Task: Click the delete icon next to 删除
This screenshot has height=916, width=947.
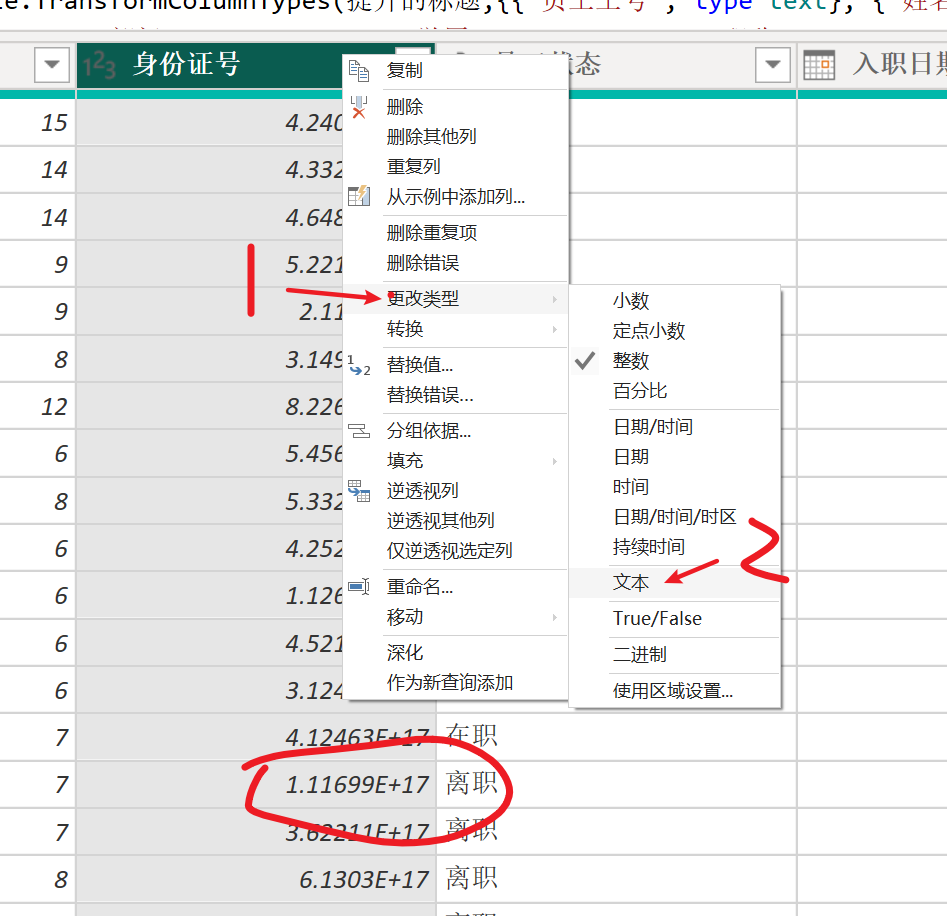Action: coord(358,107)
